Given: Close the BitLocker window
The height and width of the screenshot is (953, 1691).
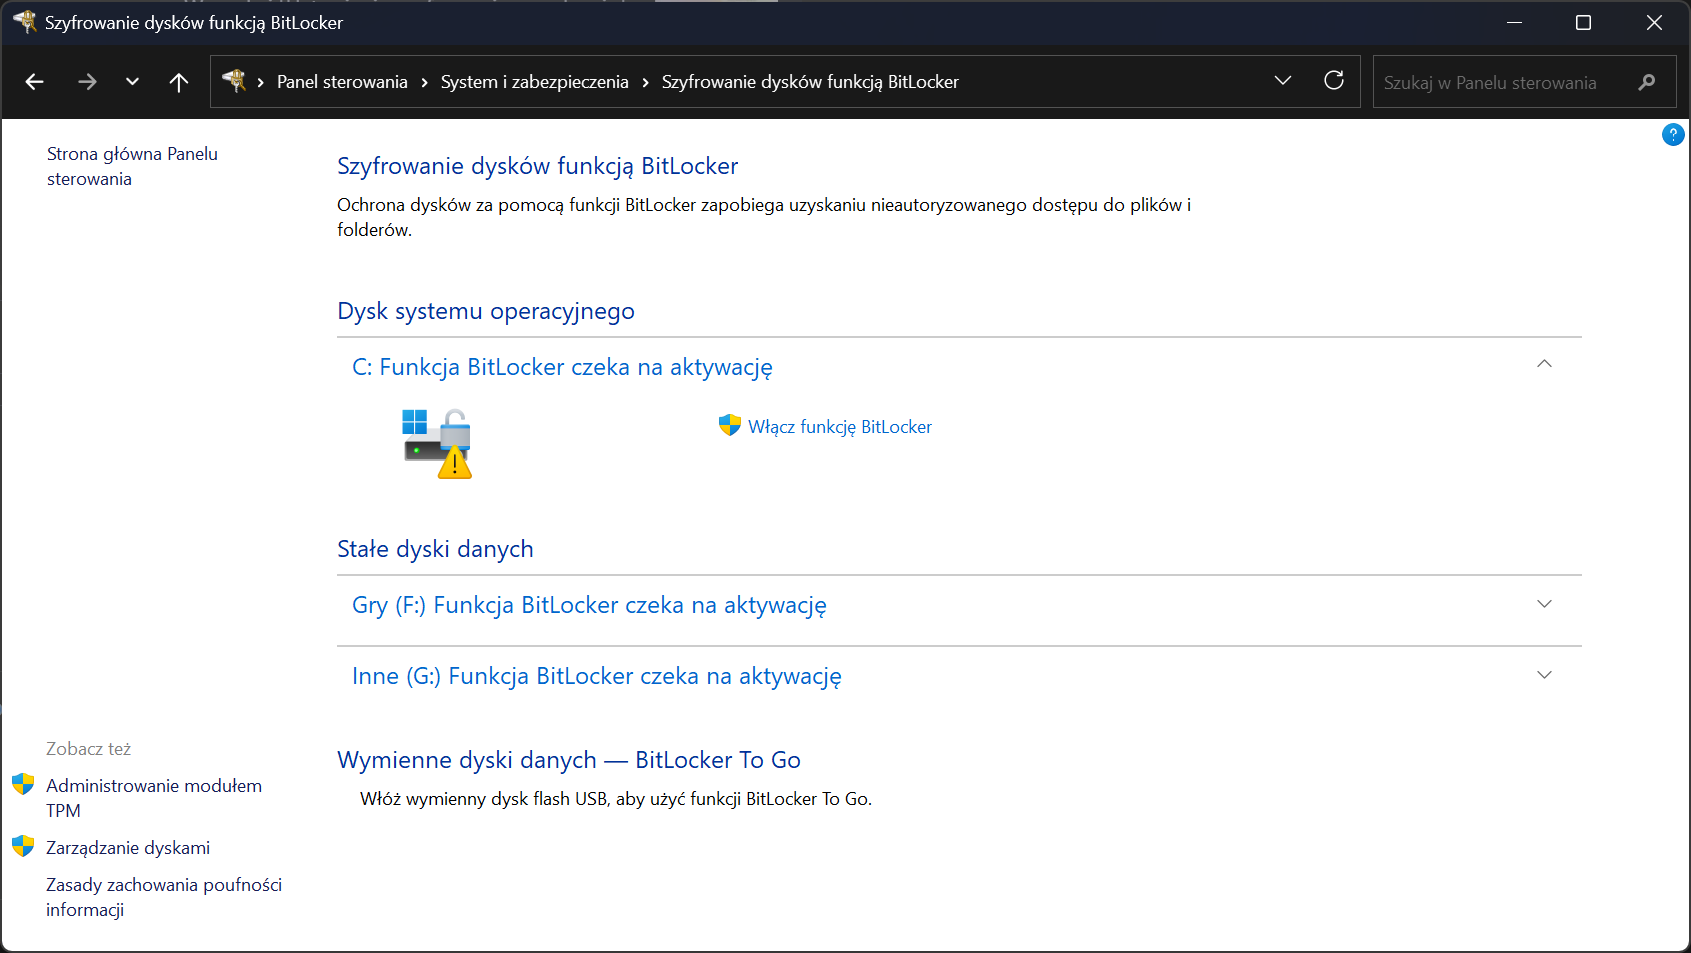Looking at the screenshot, I should pyautogui.click(x=1654, y=22).
